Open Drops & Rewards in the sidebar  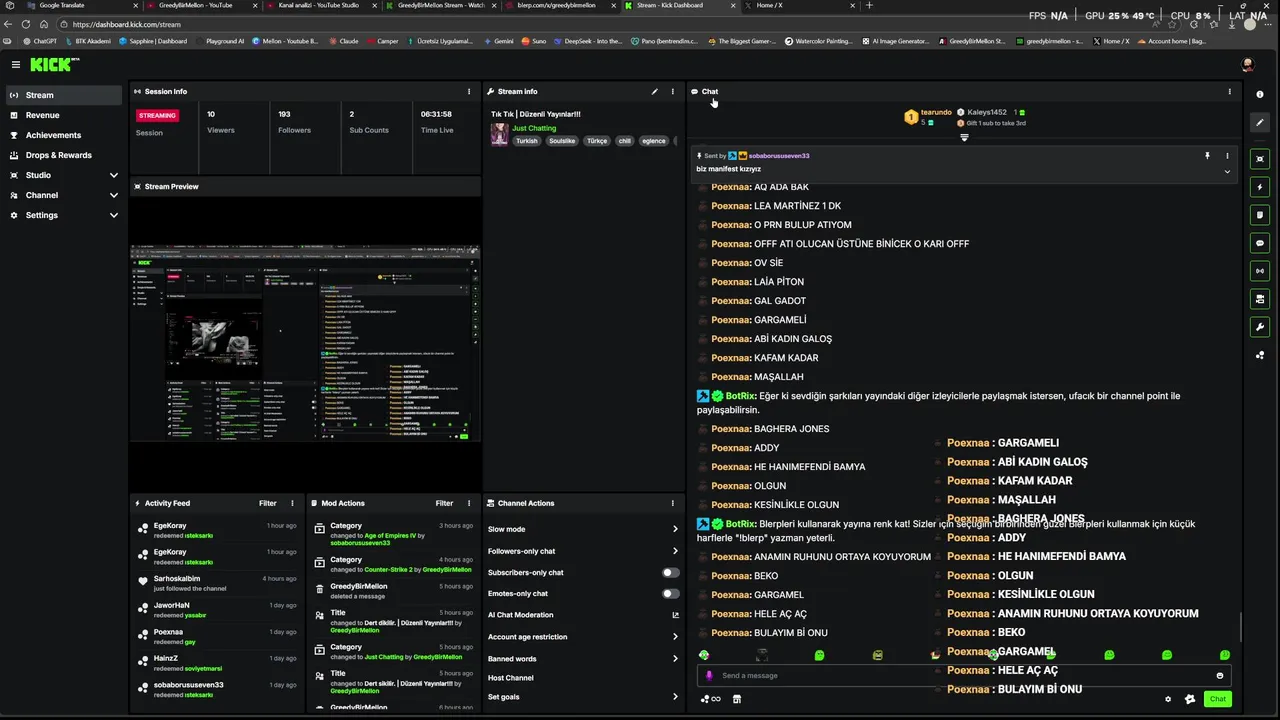pos(64,155)
